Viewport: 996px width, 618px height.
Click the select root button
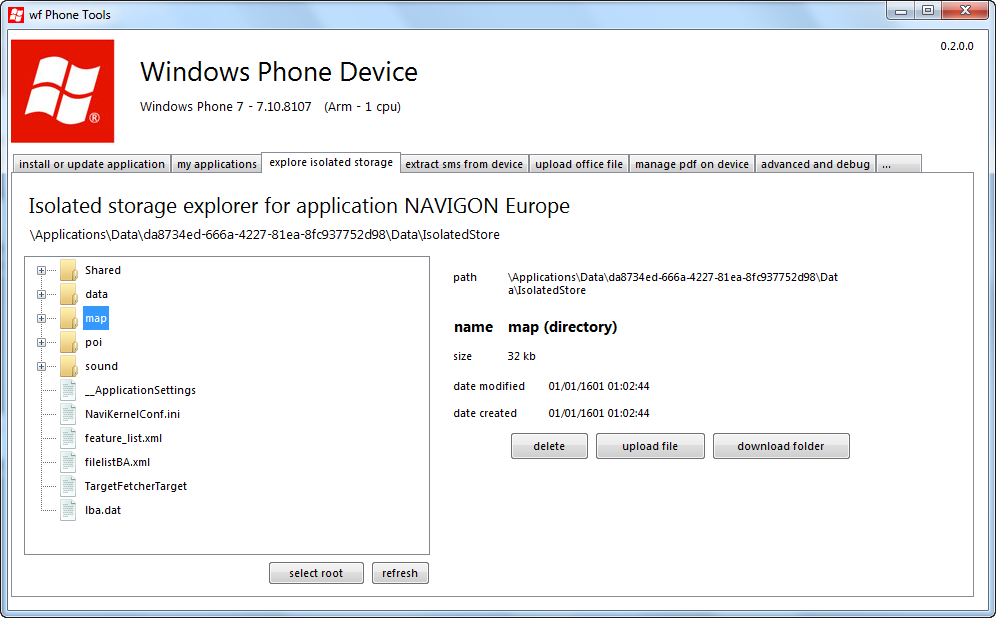coord(316,573)
